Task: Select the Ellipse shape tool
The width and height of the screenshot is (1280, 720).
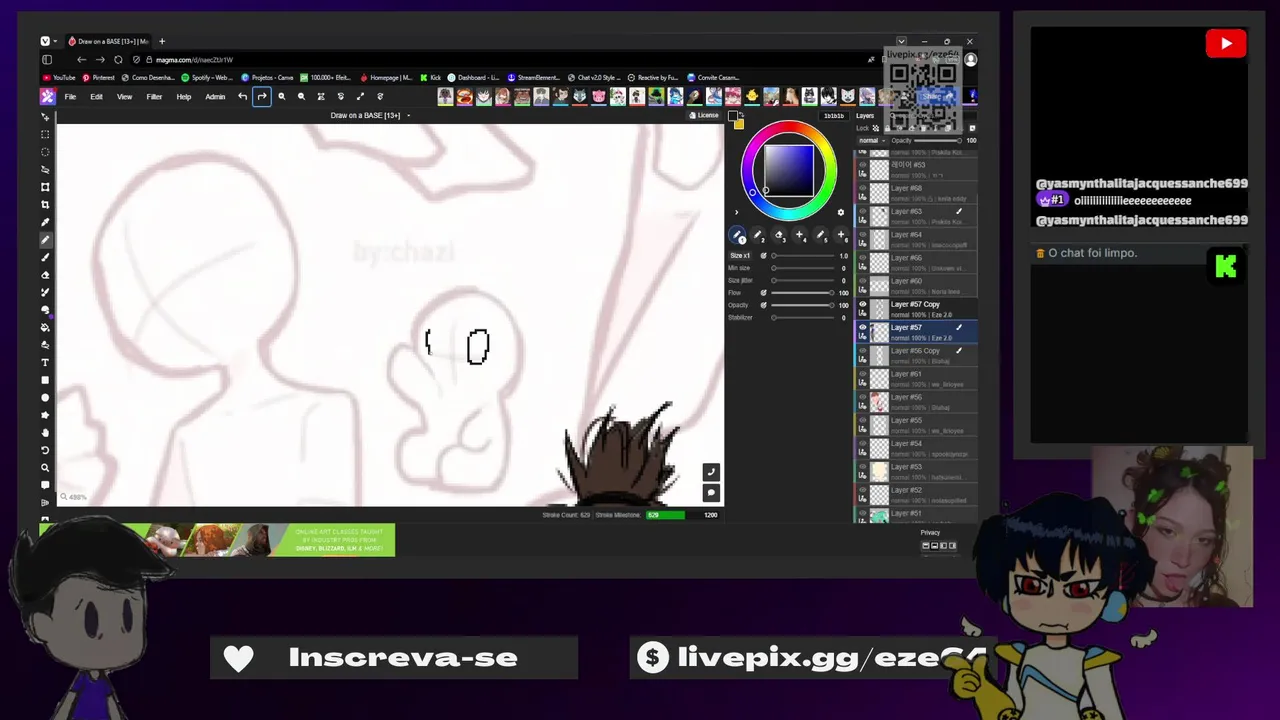Action: 45,397
